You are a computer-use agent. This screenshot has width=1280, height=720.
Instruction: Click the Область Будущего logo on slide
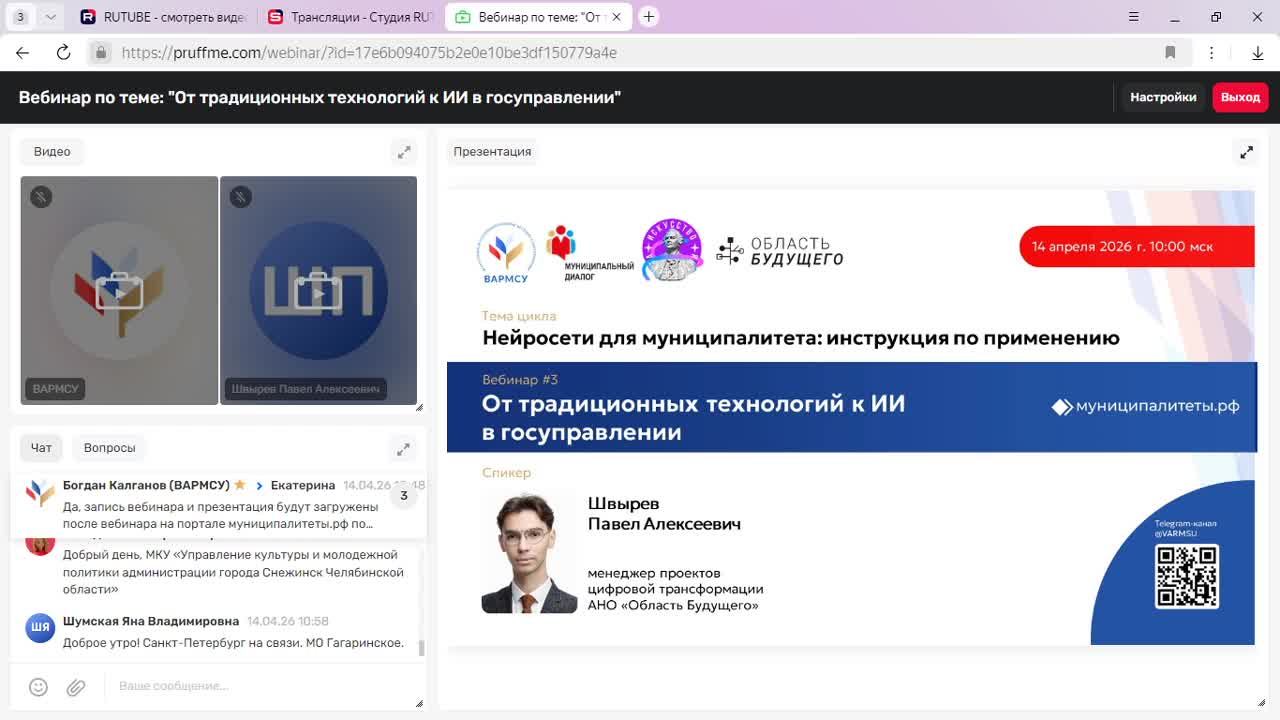click(780, 251)
